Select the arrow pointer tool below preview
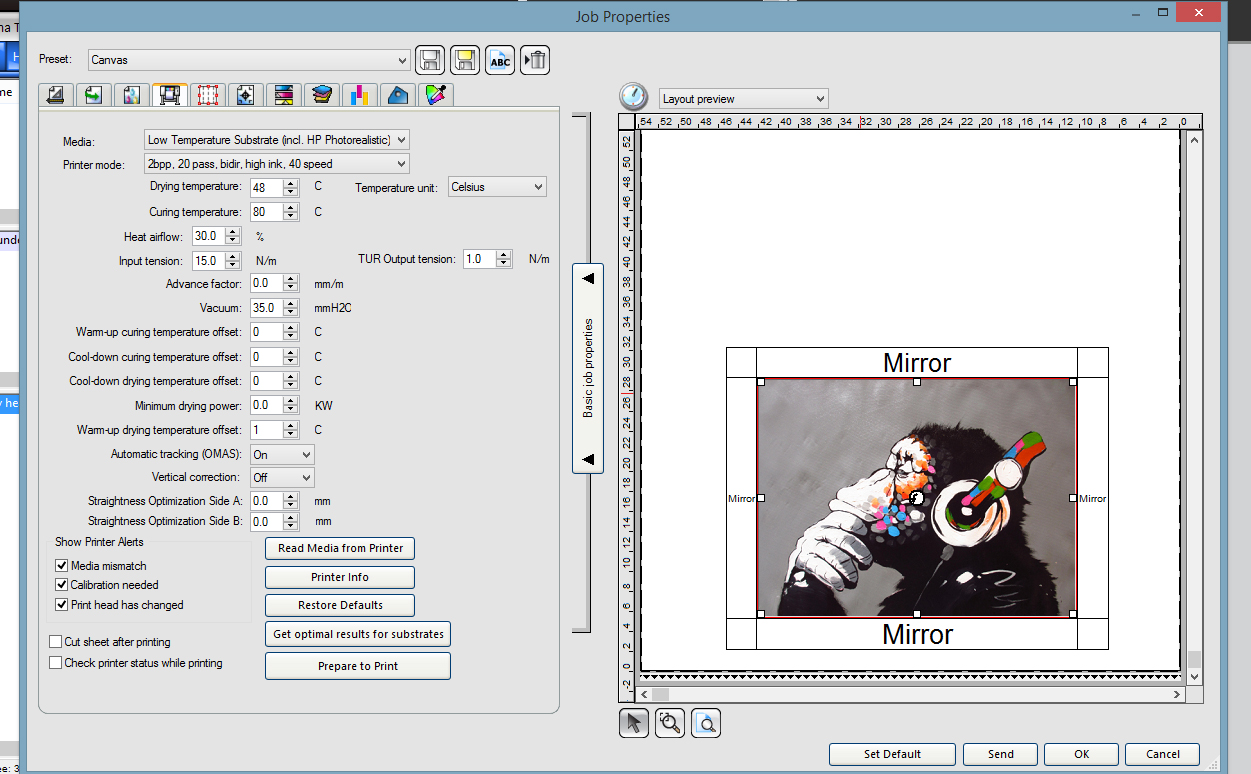 pos(634,723)
